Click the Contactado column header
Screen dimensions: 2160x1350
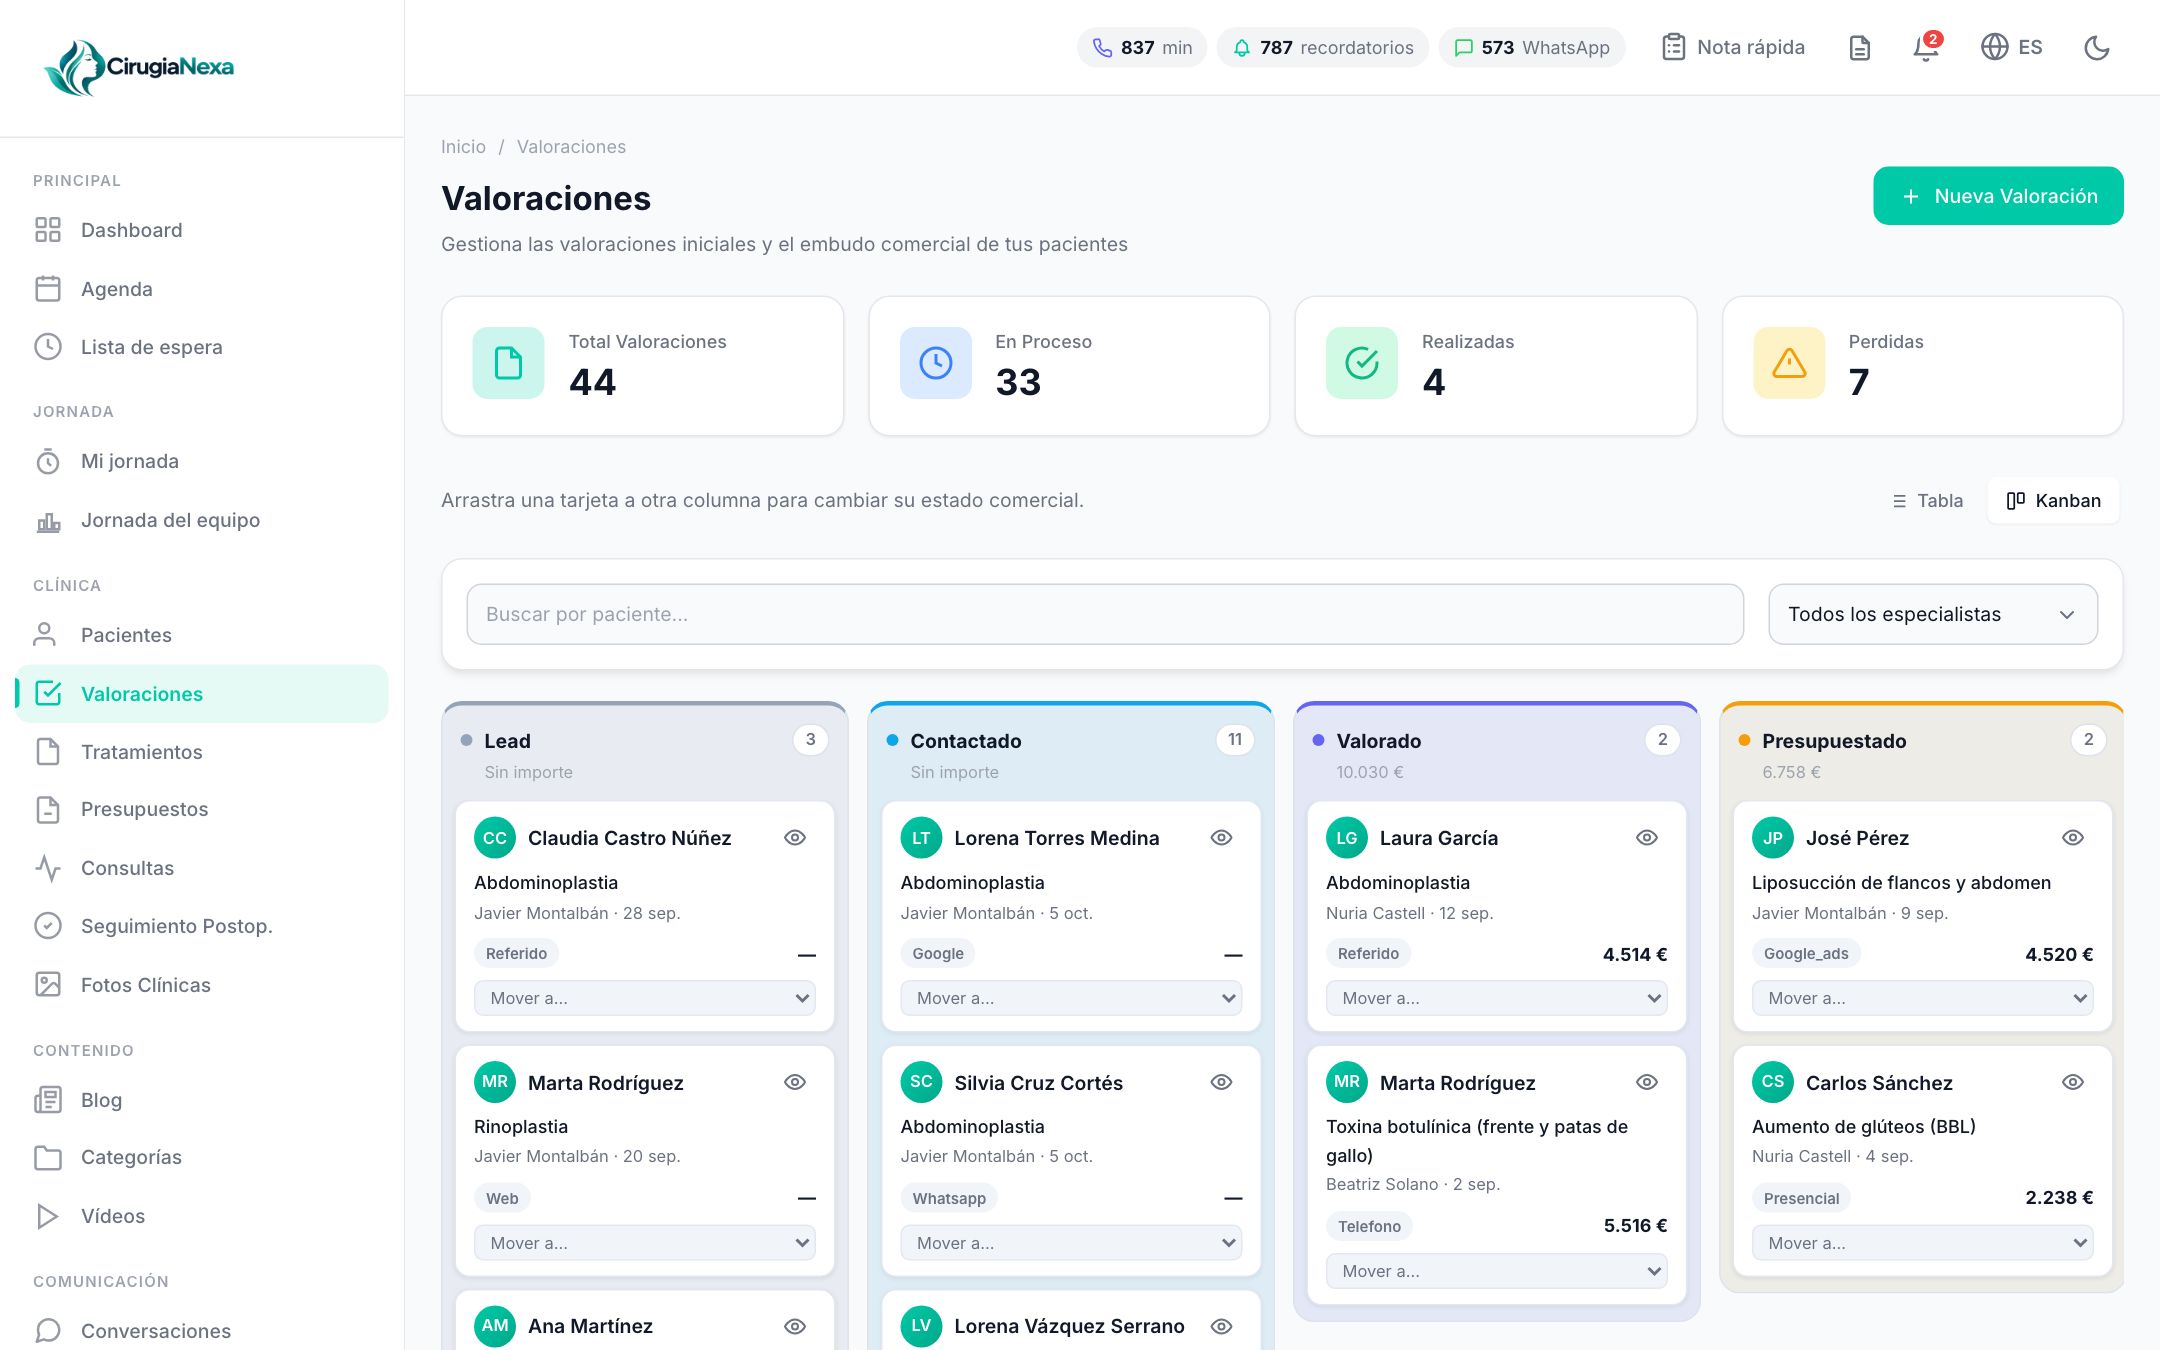click(x=1071, y=754)
